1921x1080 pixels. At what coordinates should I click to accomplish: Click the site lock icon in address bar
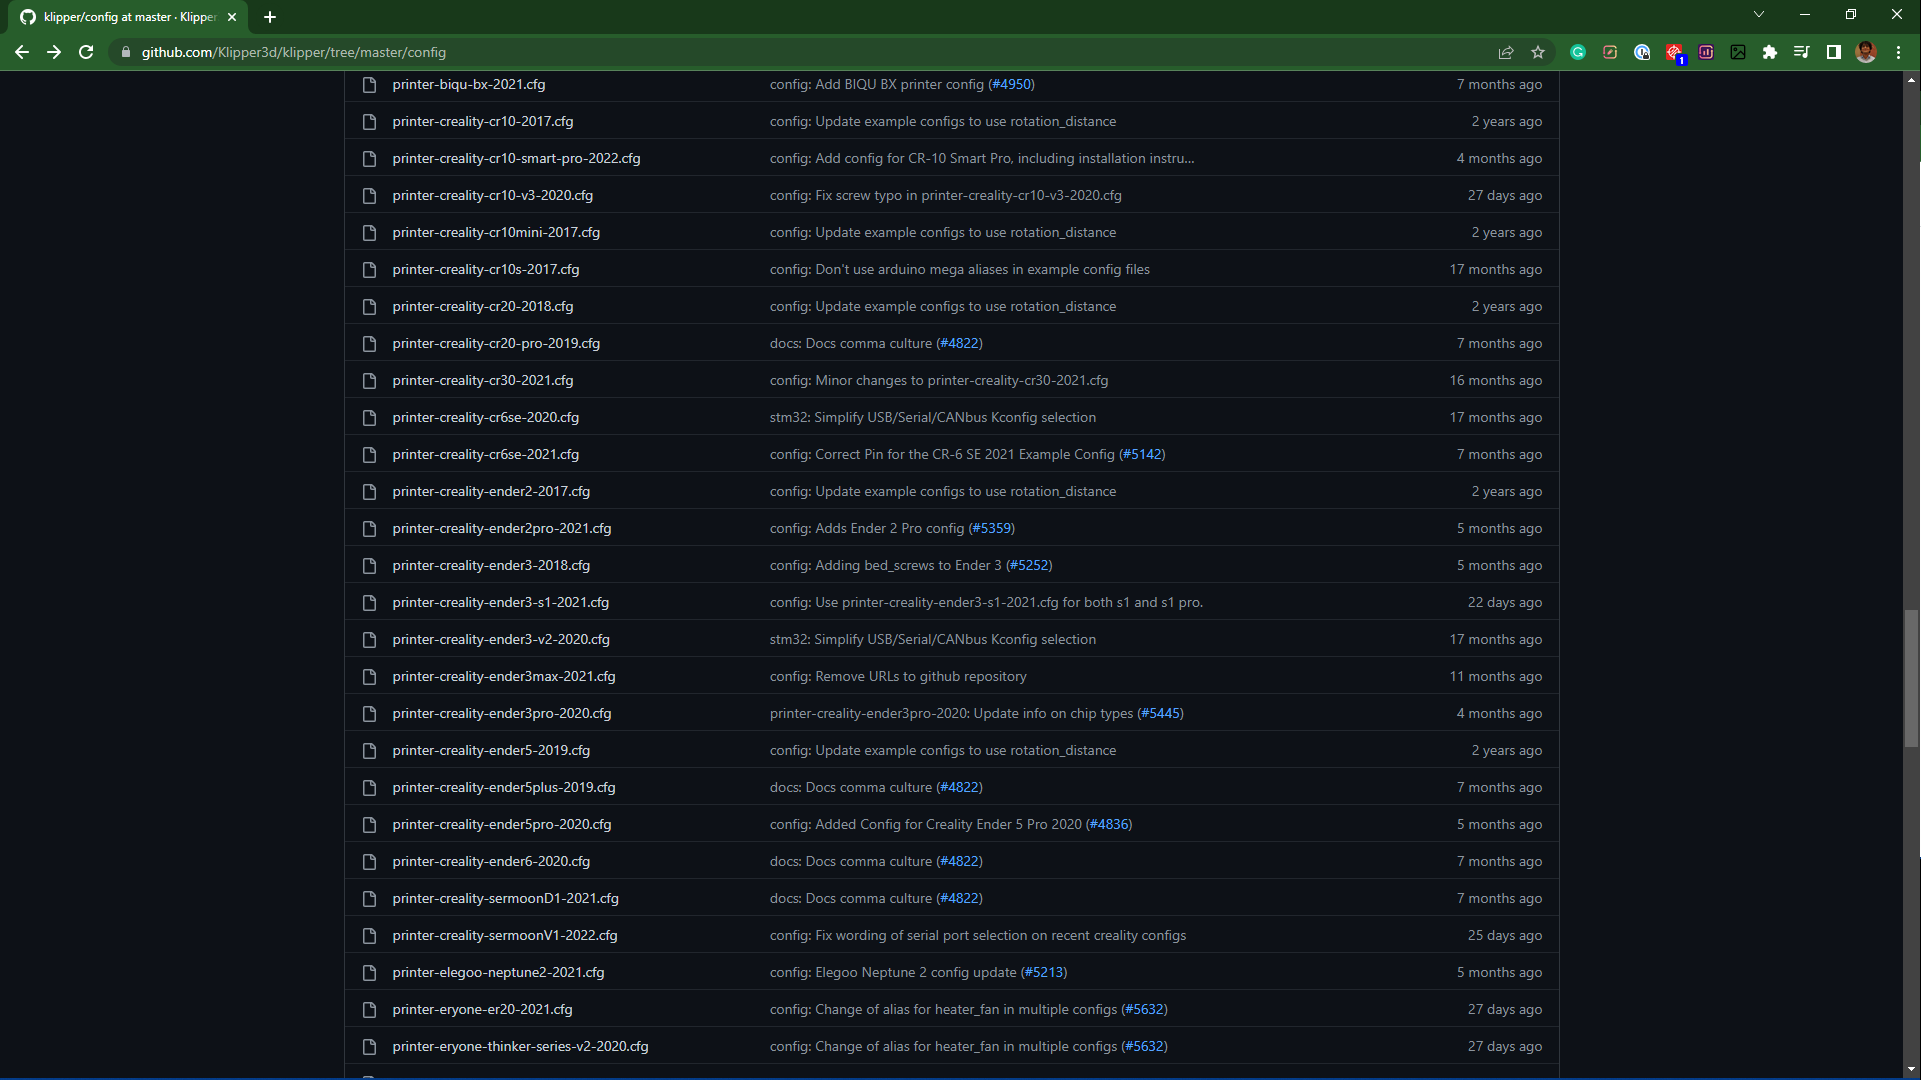point(125,52)
